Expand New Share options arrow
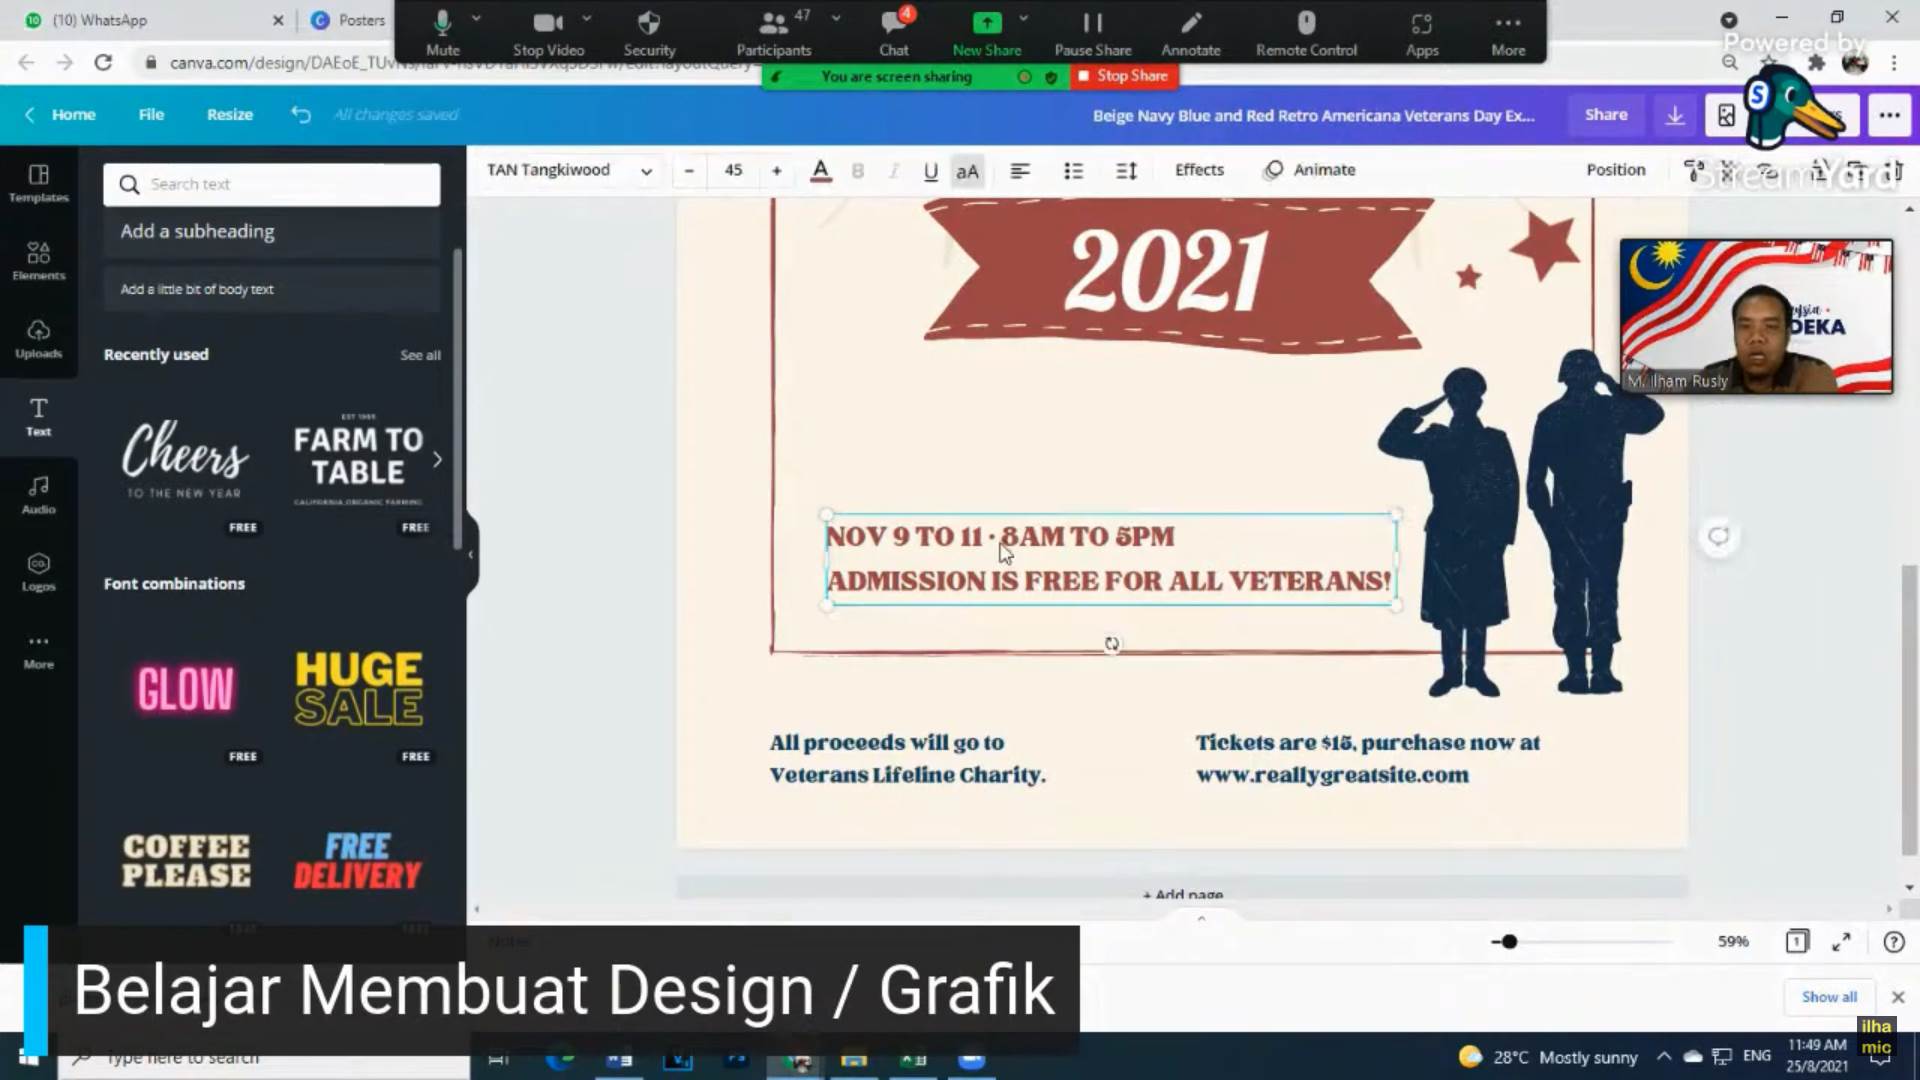The image size is (1920, 1080). tap(1023, 18)
